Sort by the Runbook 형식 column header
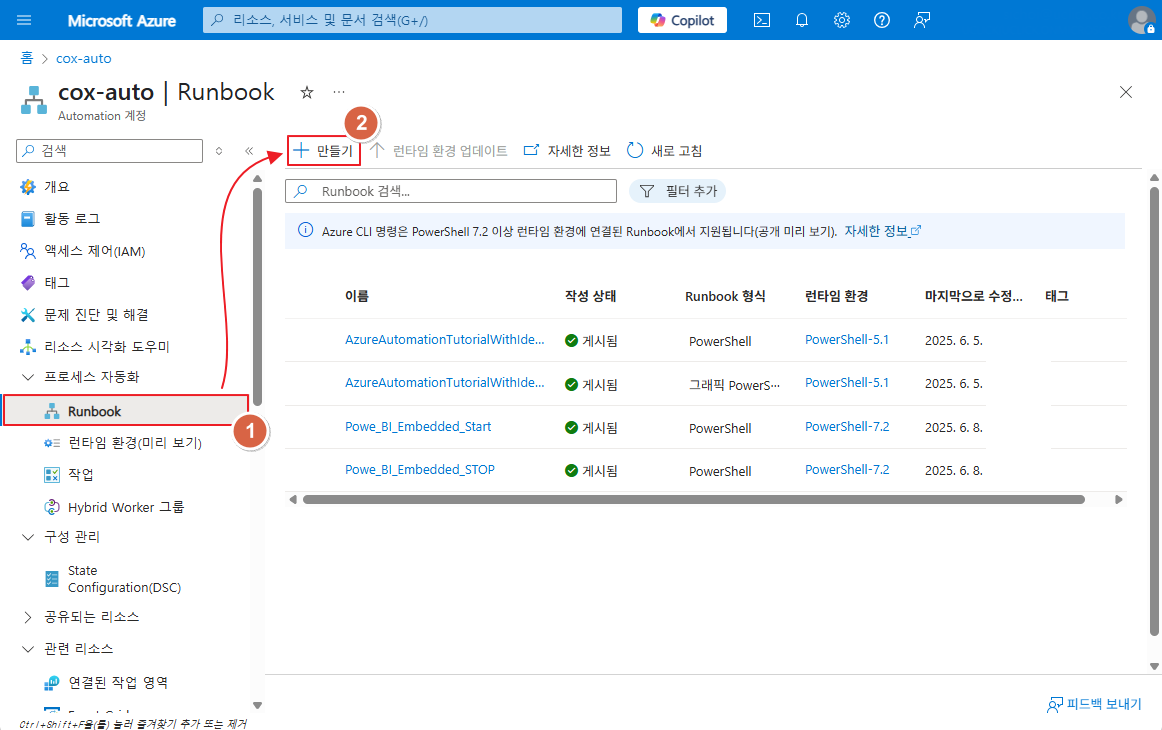Image resolution: width=1162 pixels, height=730 pixels. tap(725, 296)
